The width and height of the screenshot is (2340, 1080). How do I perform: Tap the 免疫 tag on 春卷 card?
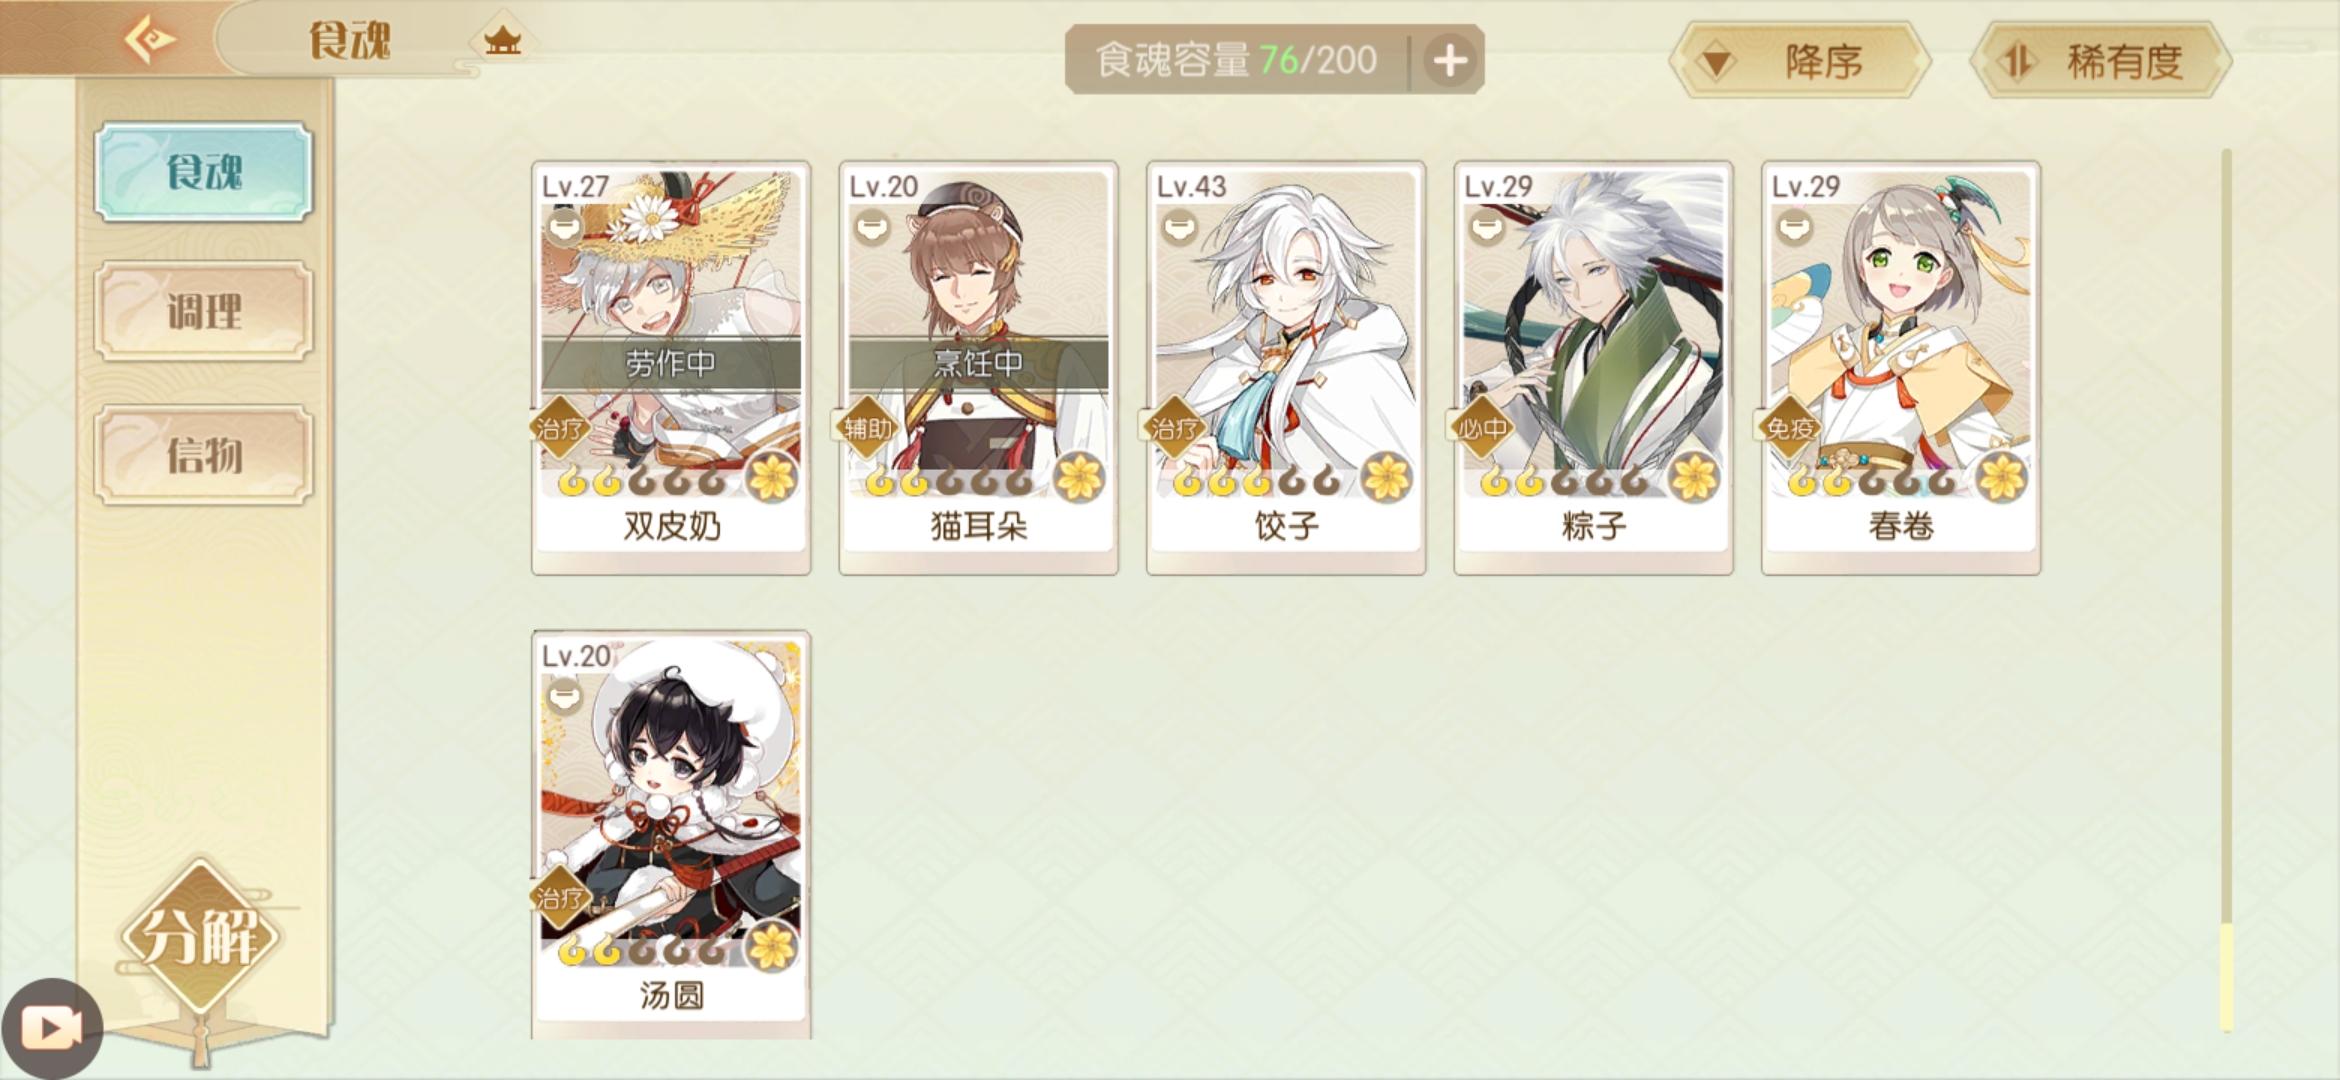pyautogui.click(x=1790, y=428)
